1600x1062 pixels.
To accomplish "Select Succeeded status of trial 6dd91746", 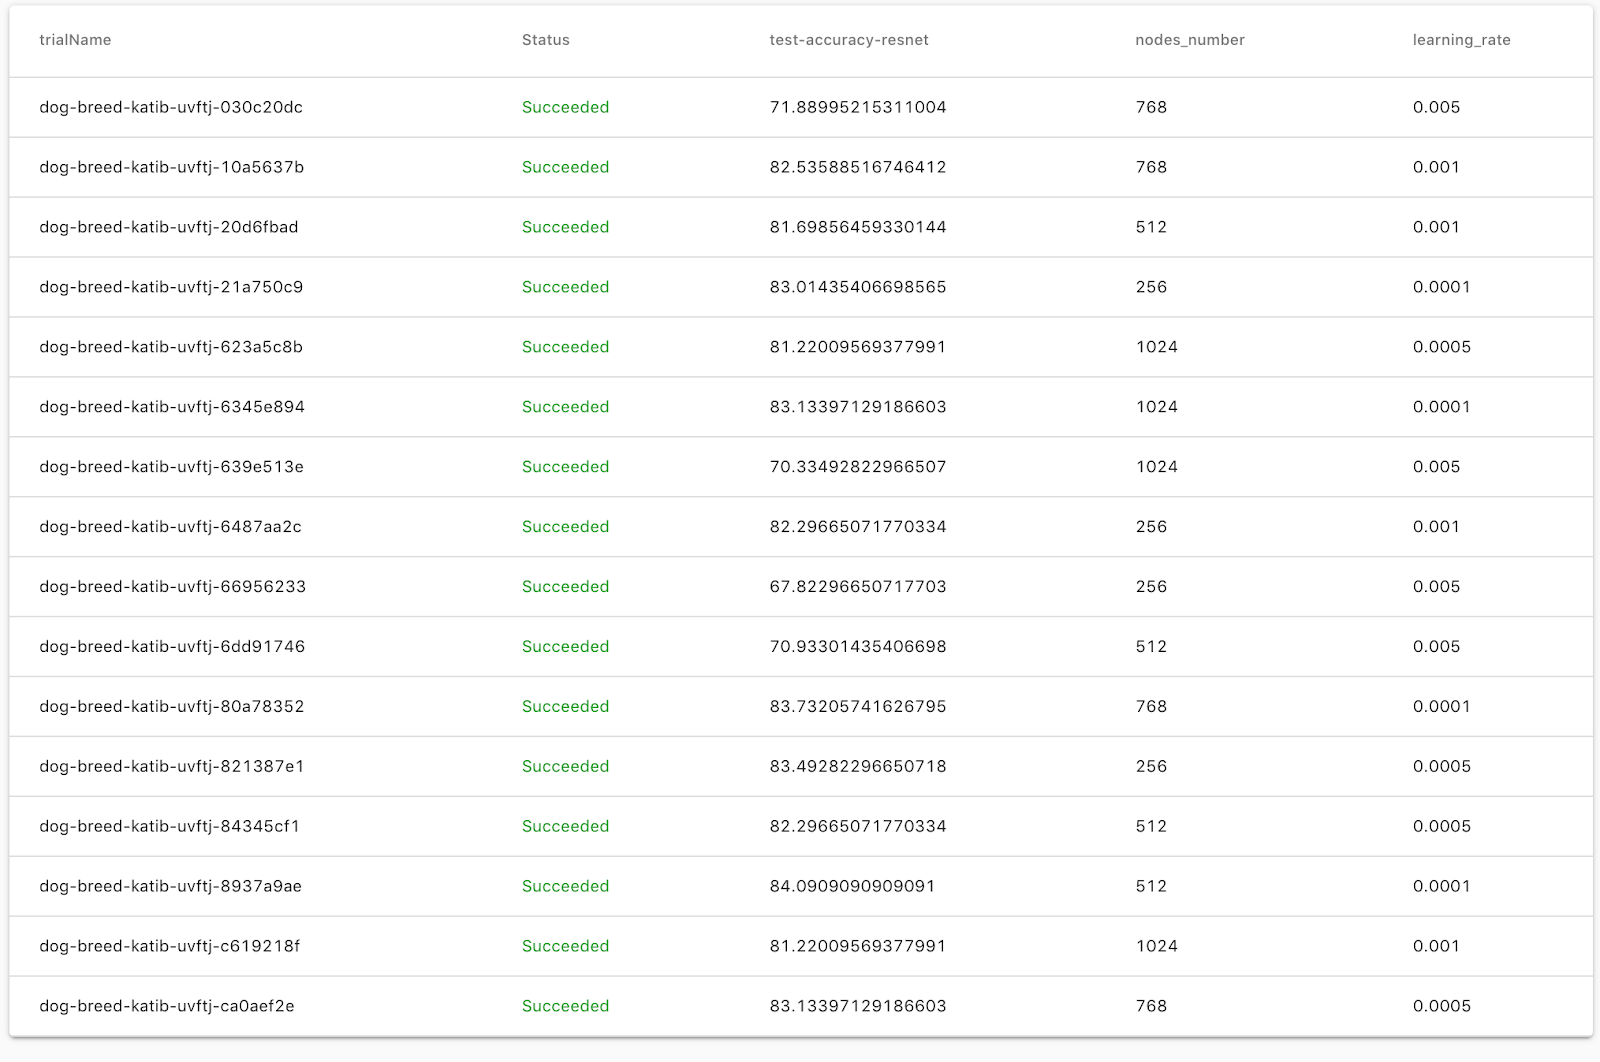I will pyautogui.click(x=565, y=647).
